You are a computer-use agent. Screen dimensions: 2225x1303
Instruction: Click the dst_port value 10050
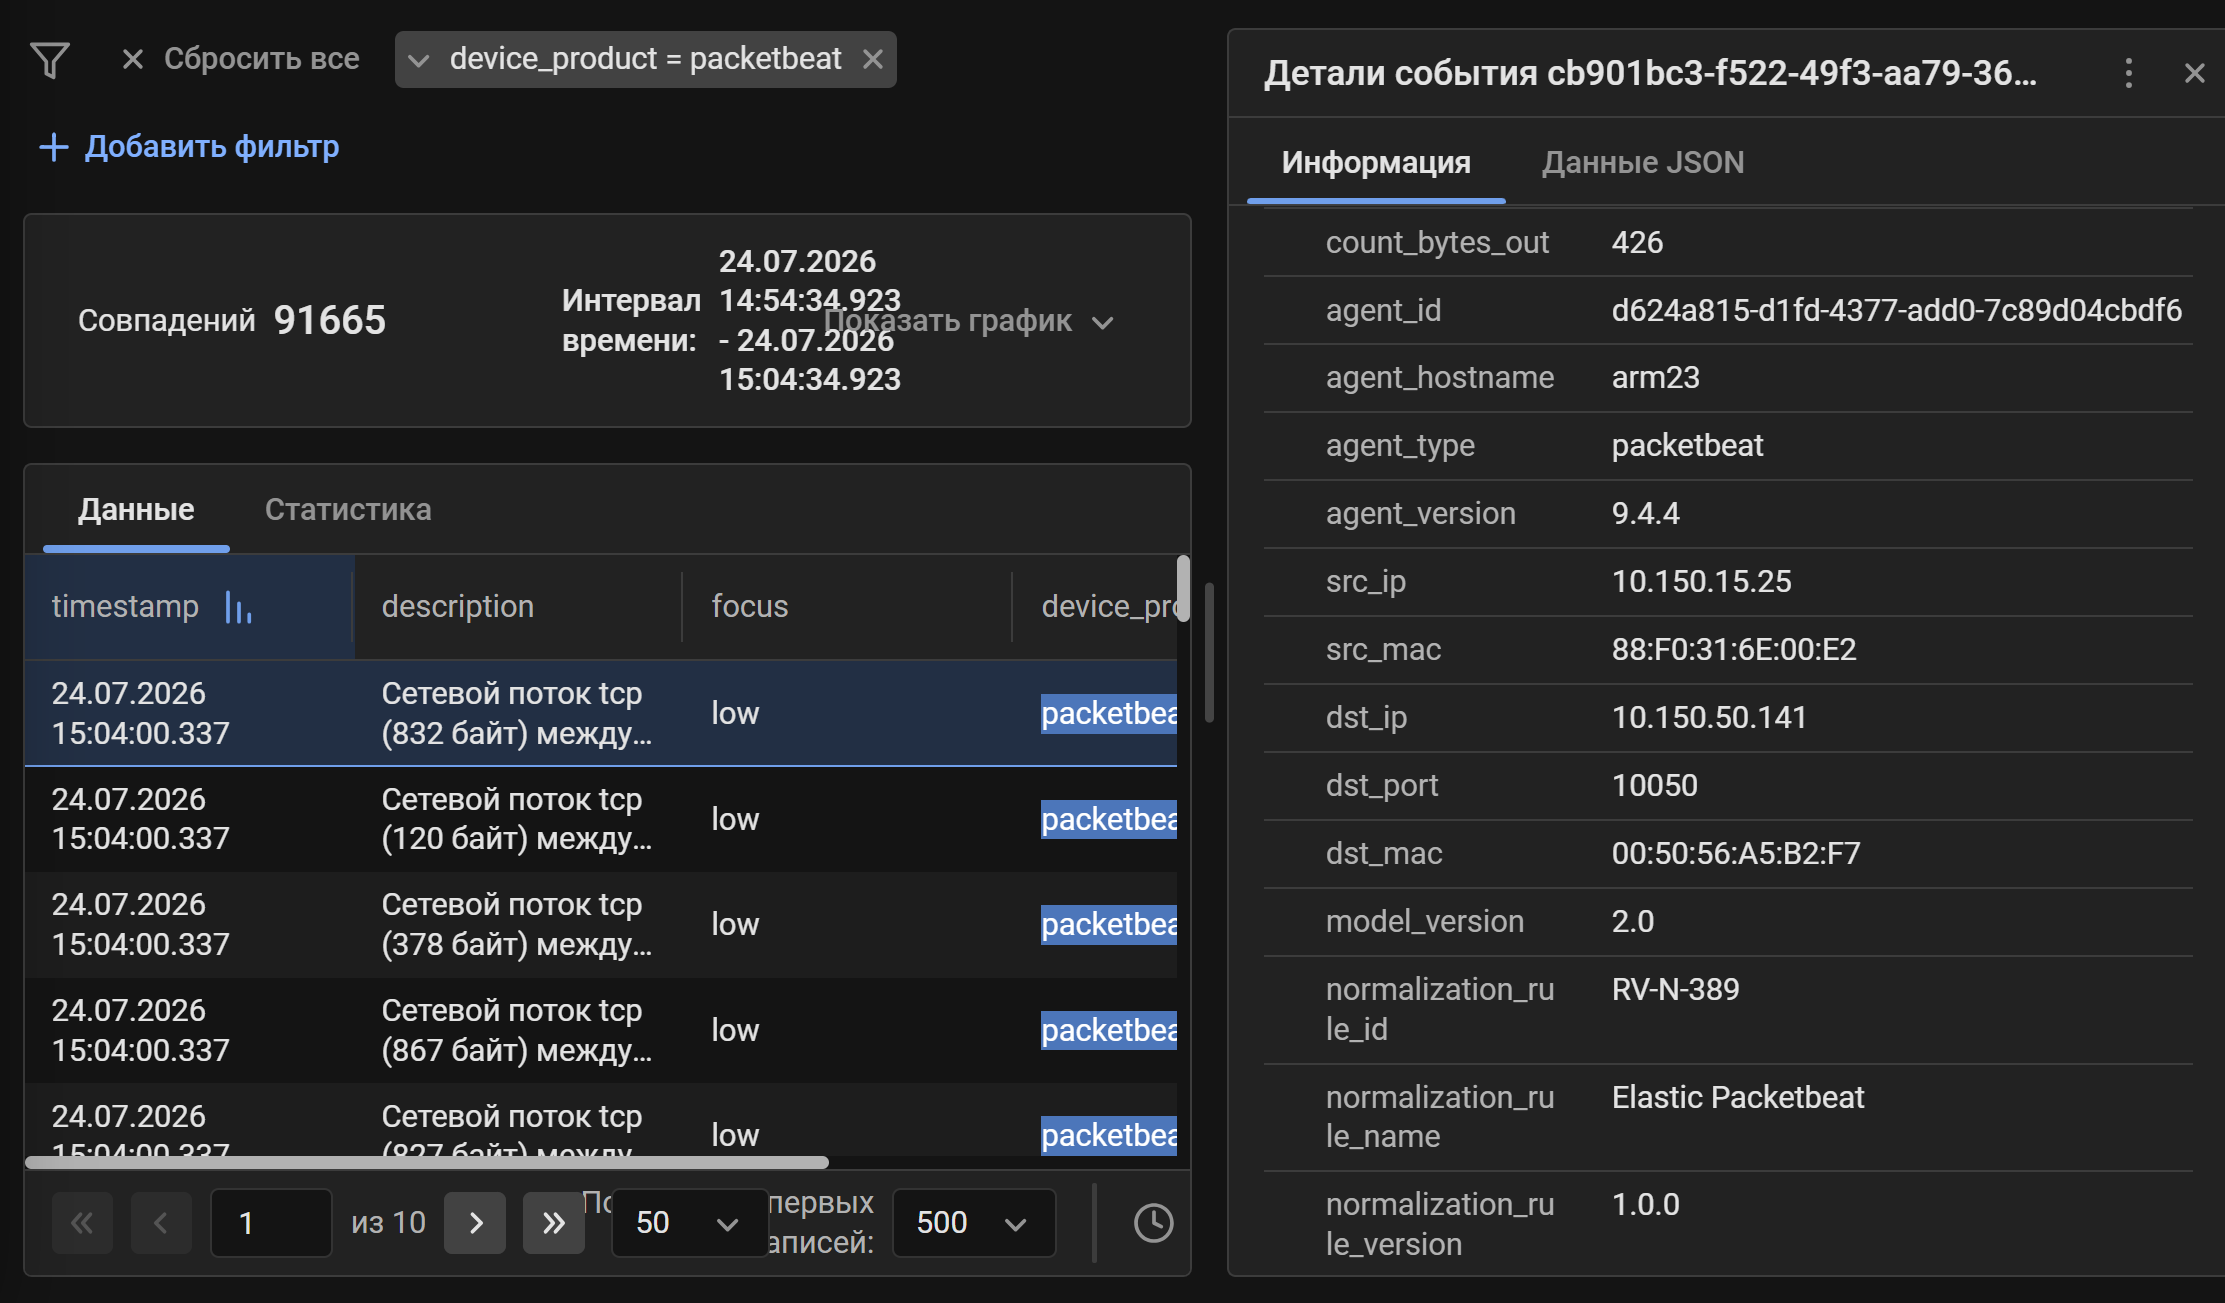pos(1654,785)
